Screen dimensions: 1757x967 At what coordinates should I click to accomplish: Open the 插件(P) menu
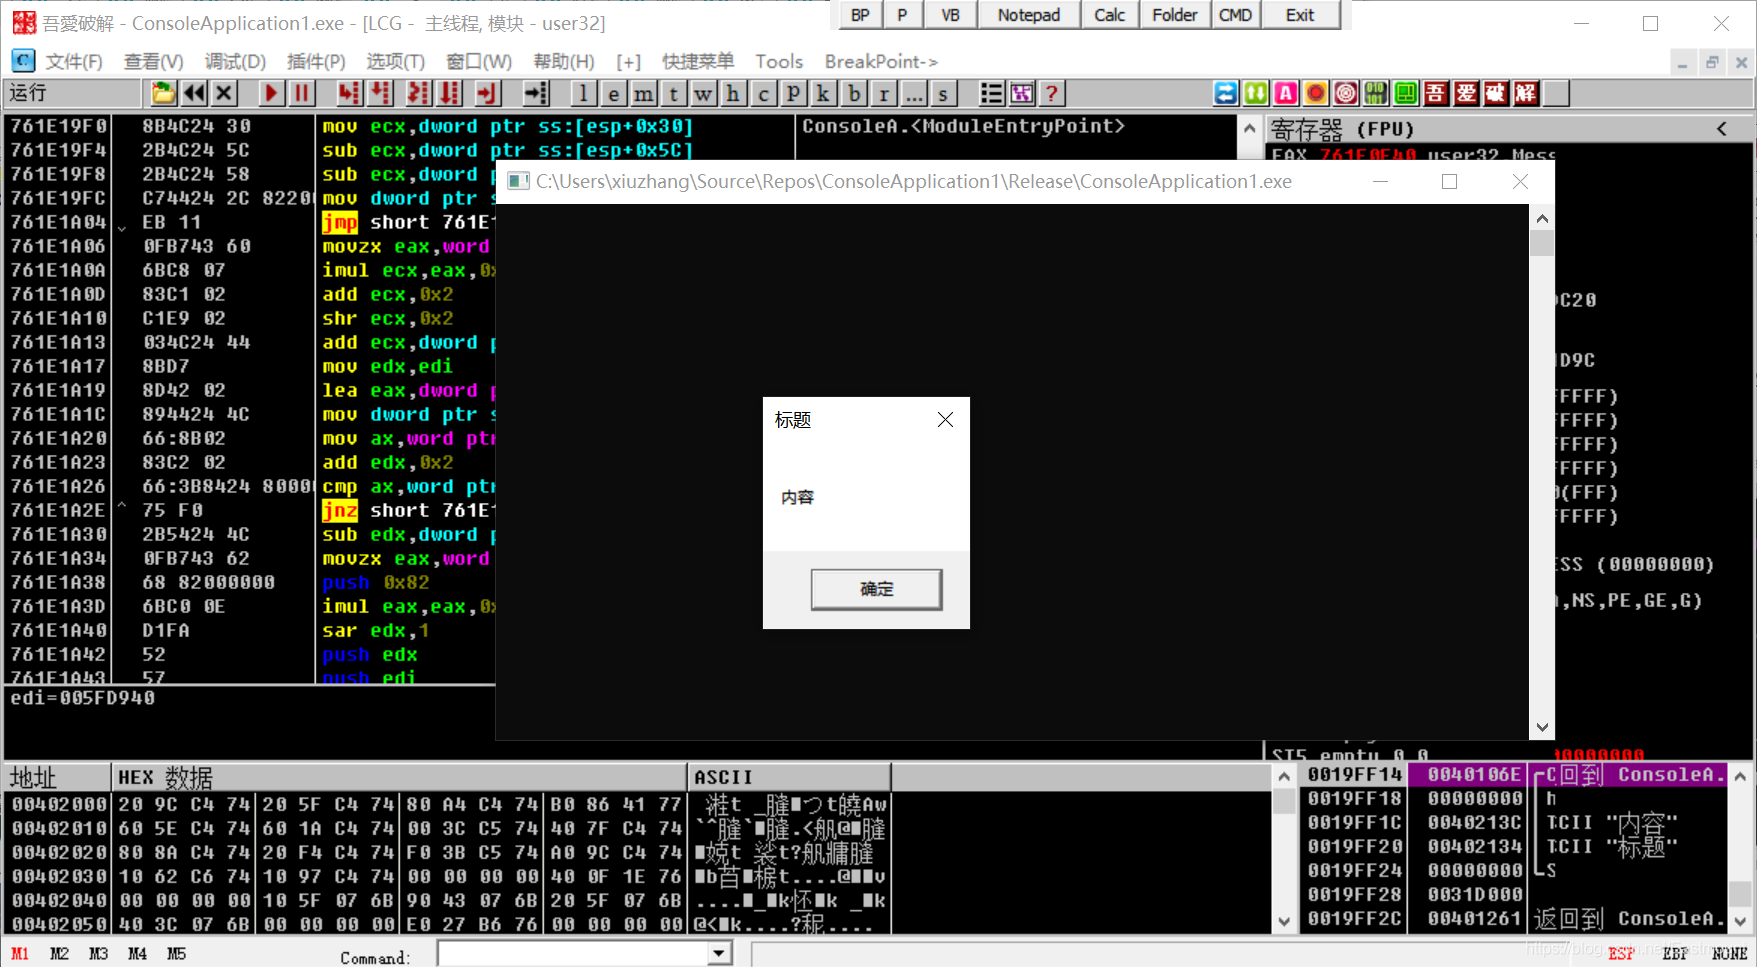[316, 62]
